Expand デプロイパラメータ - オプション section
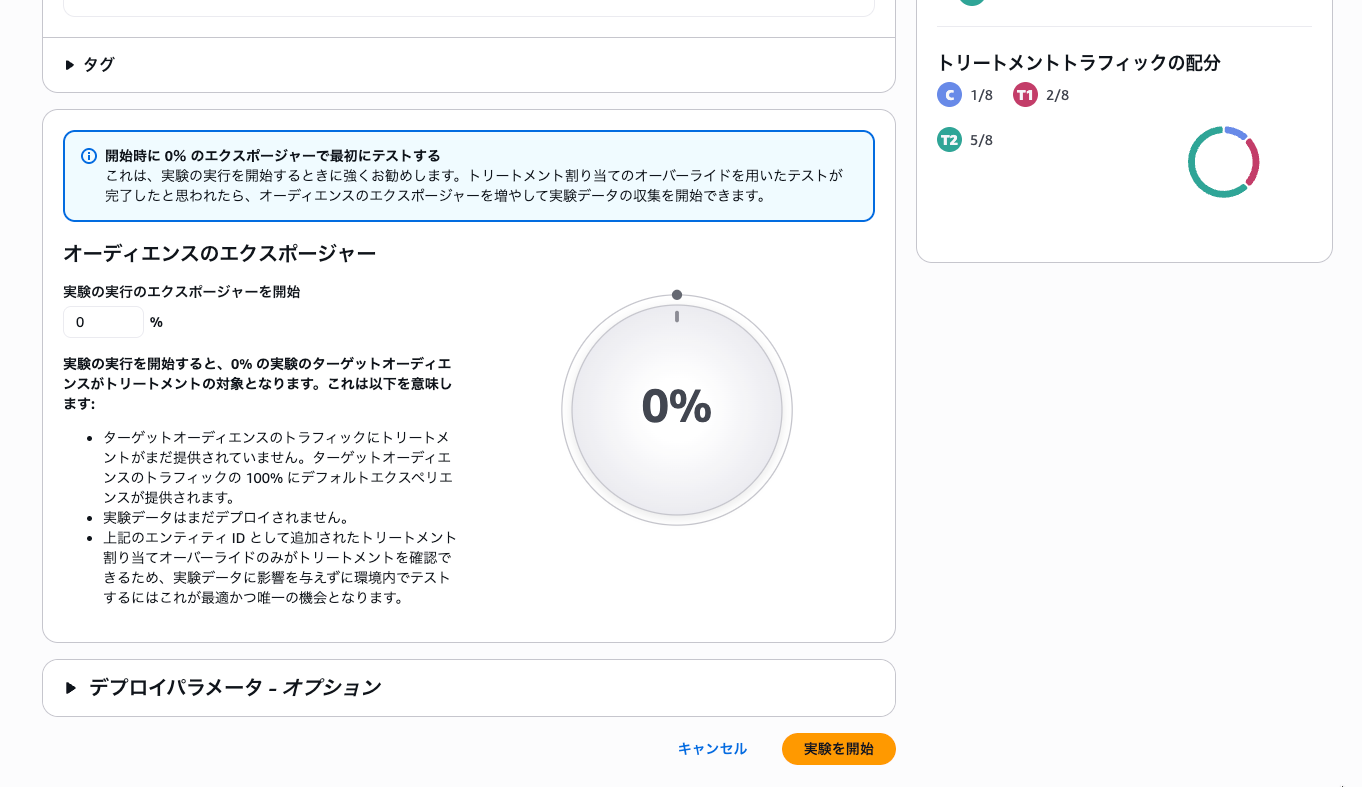 pyautogui.click(x=223, y=688)
